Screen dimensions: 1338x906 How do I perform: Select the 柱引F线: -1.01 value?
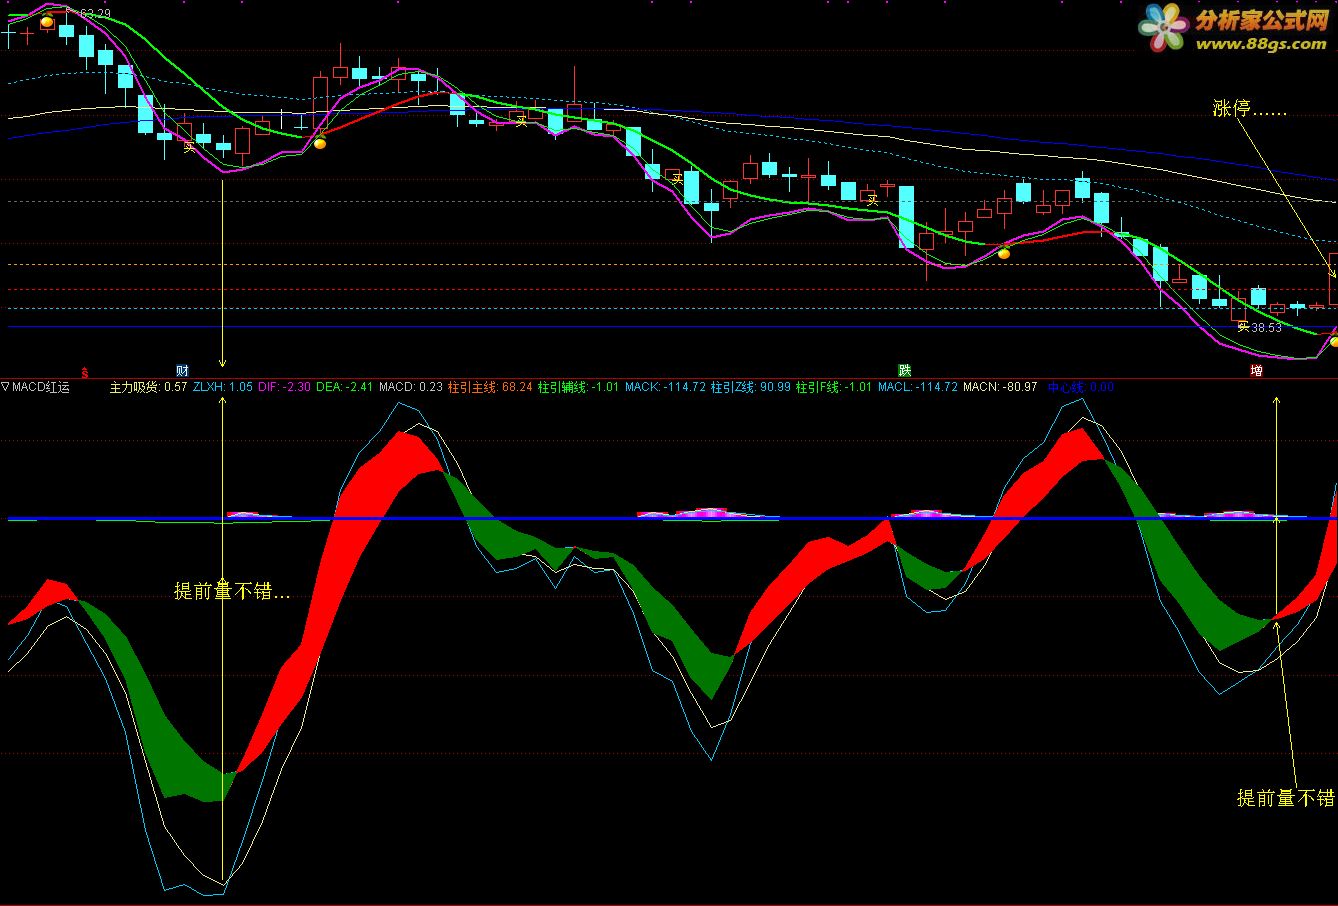click(835, 387)
